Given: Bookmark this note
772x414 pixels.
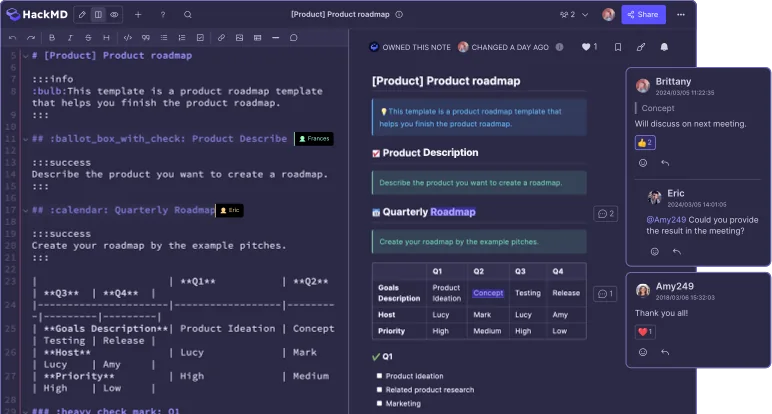Looking at the screenshot, I should (618, 47).
